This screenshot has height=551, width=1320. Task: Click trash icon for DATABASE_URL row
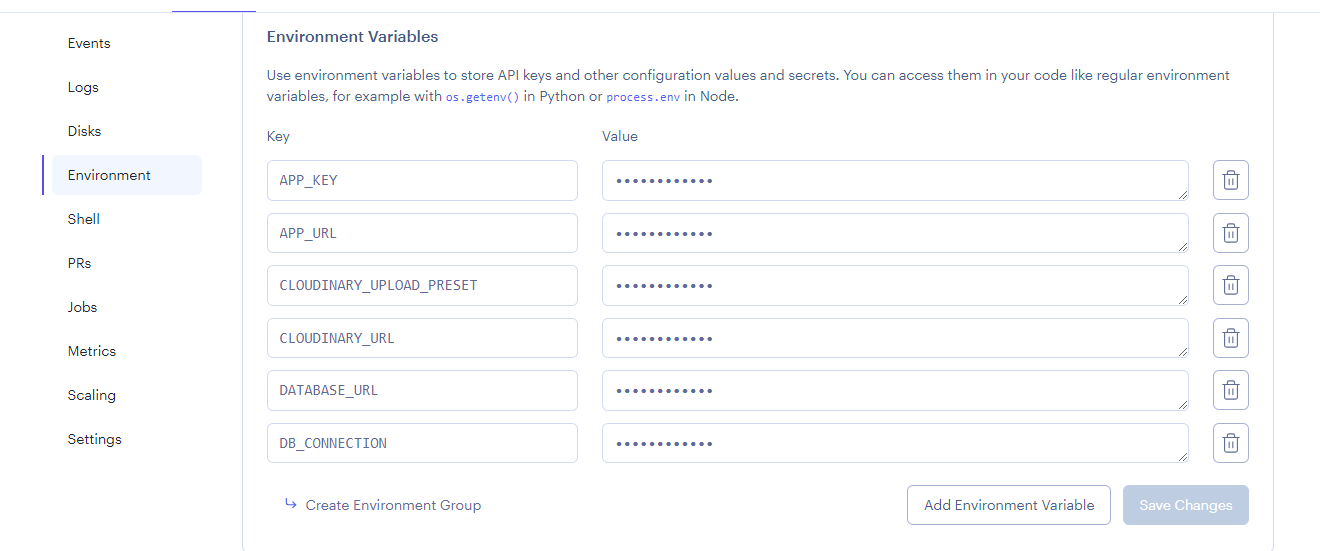1231,391
